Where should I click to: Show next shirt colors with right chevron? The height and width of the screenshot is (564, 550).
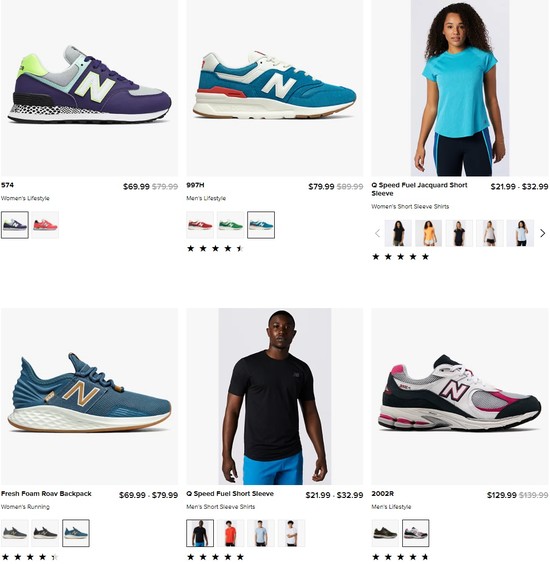coord(542,233)
